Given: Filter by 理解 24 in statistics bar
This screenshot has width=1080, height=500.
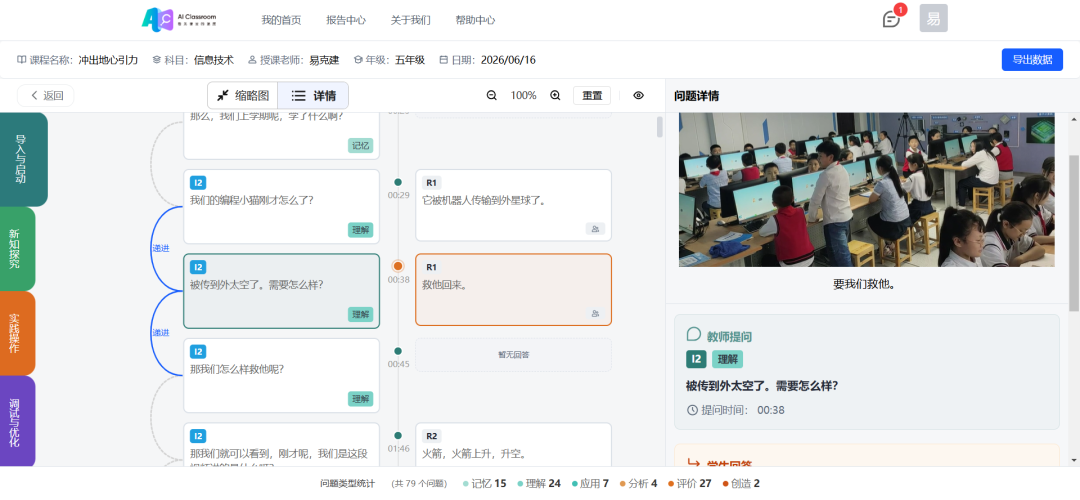Looking at the screenshot, I should 539,483.
